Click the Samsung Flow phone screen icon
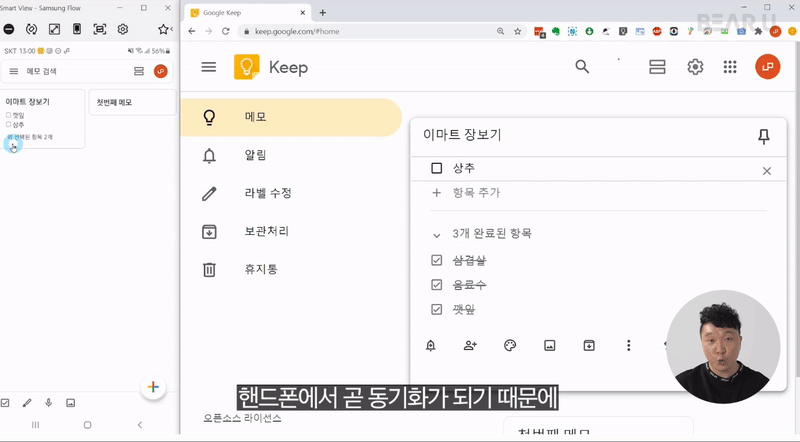 click(77, 29)
